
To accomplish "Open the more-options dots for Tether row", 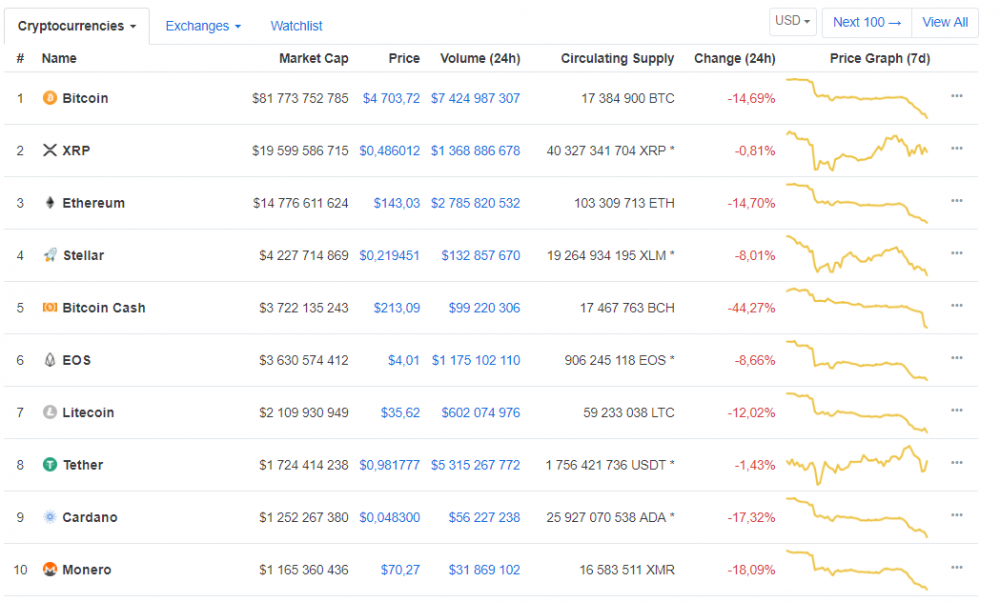I will 957,462.
